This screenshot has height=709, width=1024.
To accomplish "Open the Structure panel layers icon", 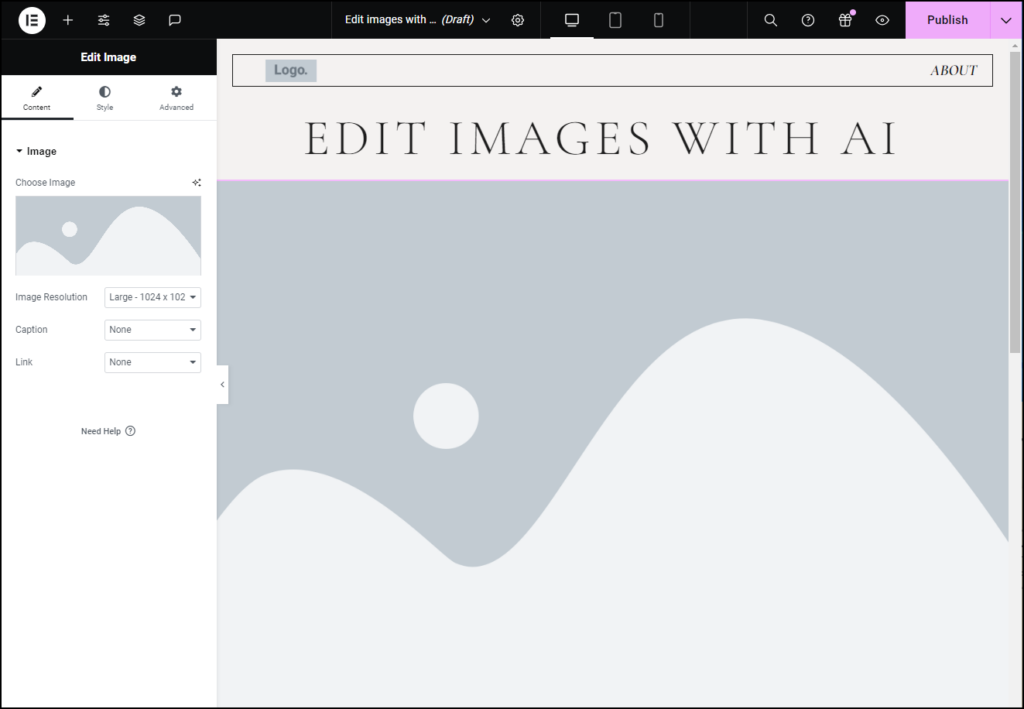I will coord(138,20).
